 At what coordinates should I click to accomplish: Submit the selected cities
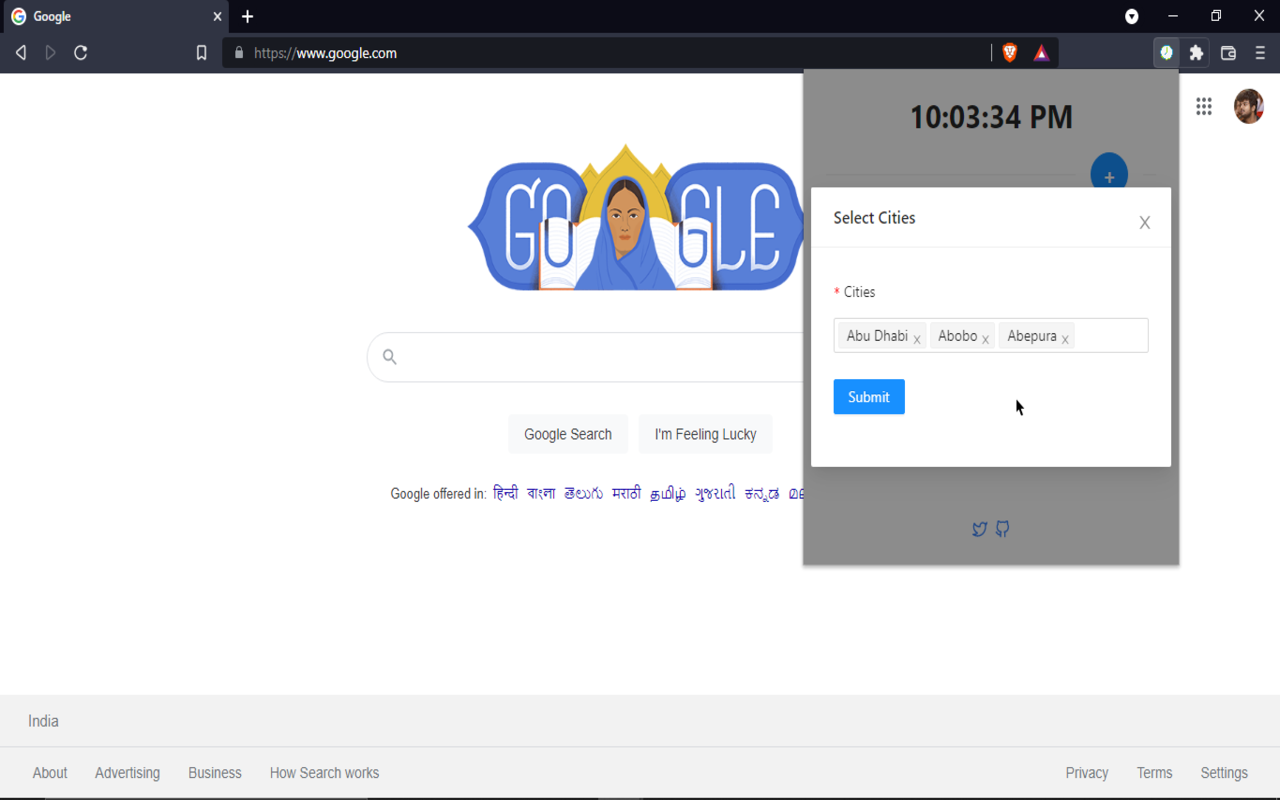tap(869, 397)
